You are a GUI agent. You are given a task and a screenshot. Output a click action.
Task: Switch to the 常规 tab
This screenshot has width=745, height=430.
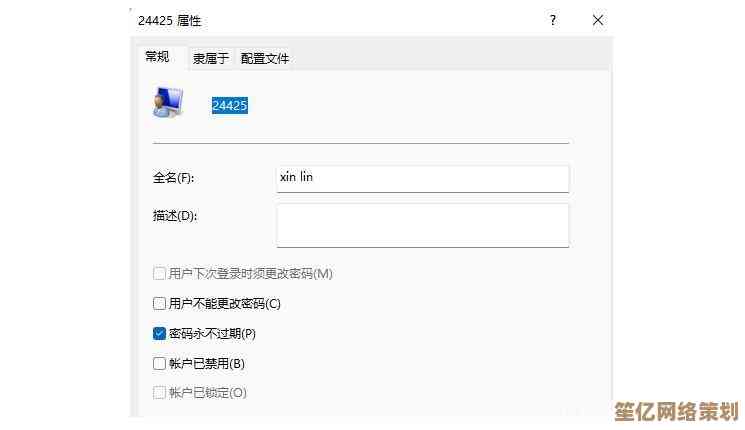(x=157, y=57)
